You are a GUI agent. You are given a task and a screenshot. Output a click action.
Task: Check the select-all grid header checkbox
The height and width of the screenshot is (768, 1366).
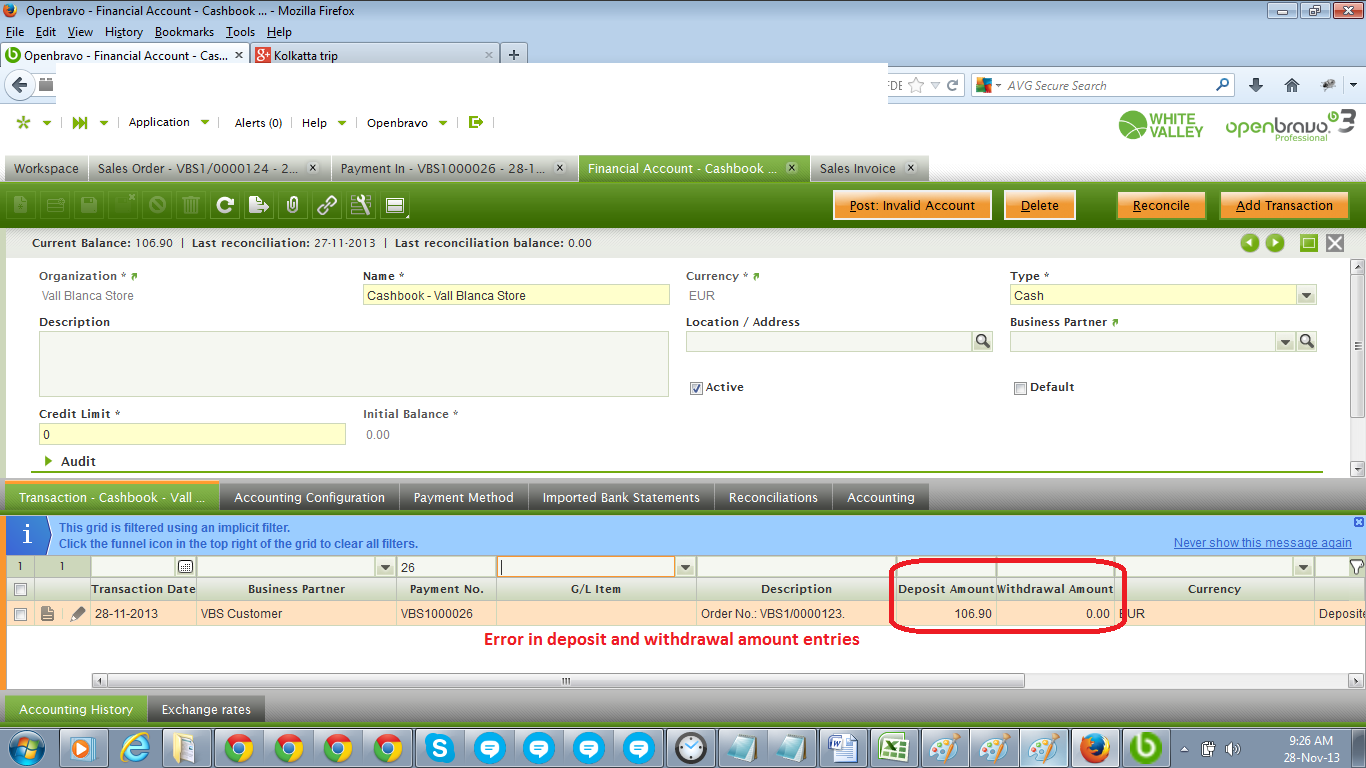pyautogui.click(x=20, y=590)
